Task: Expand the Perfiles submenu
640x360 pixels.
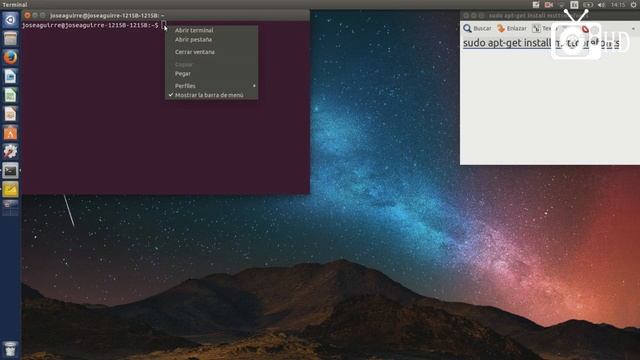Action: 211,86
